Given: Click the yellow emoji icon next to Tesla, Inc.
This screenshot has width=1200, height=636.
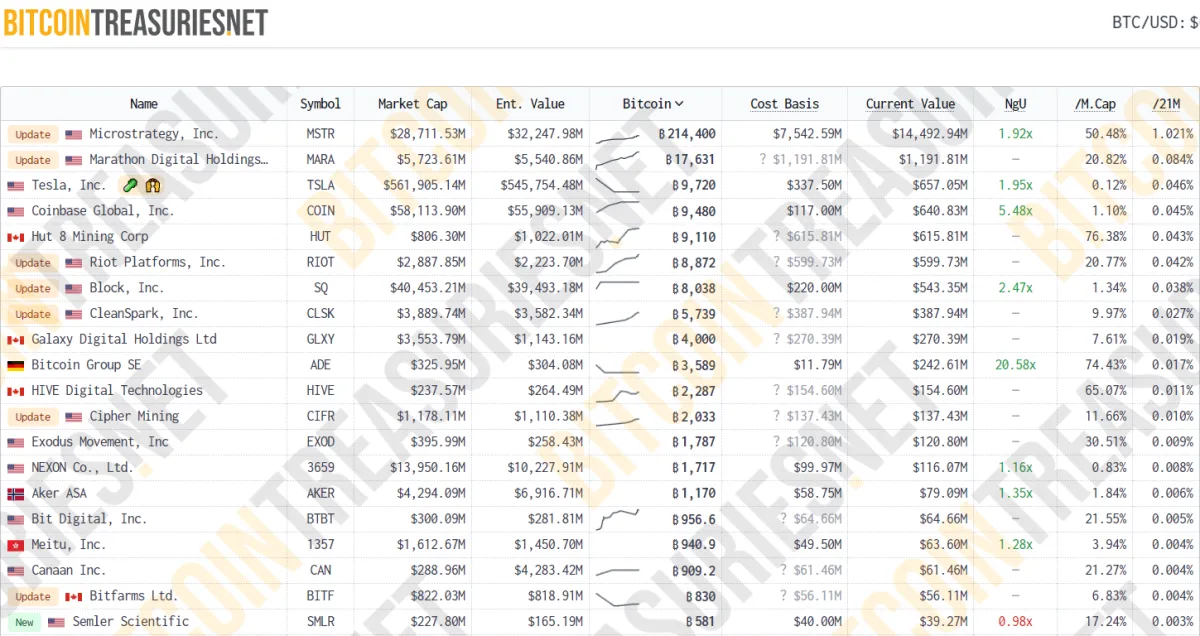Looking at the screenshot, I should click(x=152, y=185).
